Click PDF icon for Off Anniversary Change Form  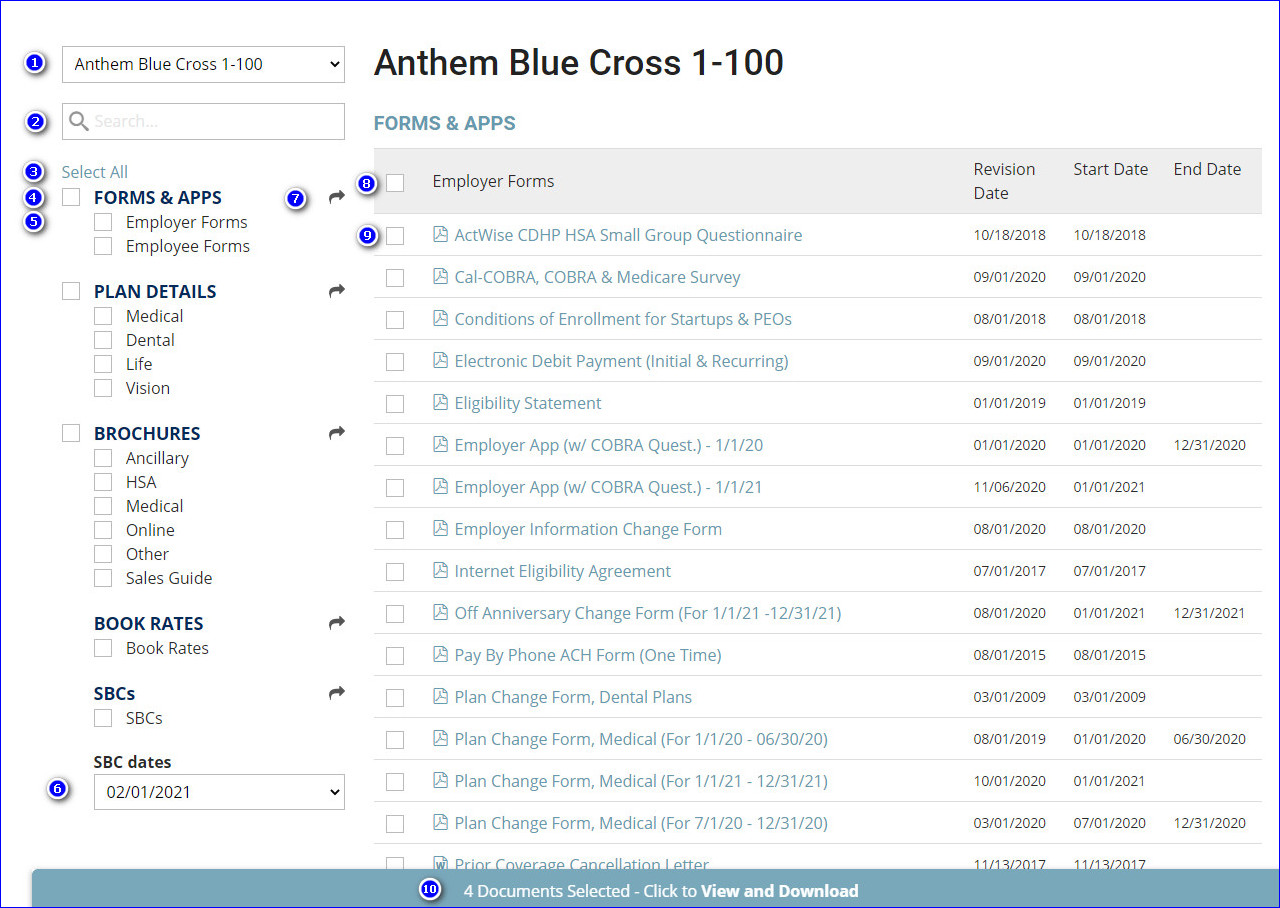click(440, 612)
